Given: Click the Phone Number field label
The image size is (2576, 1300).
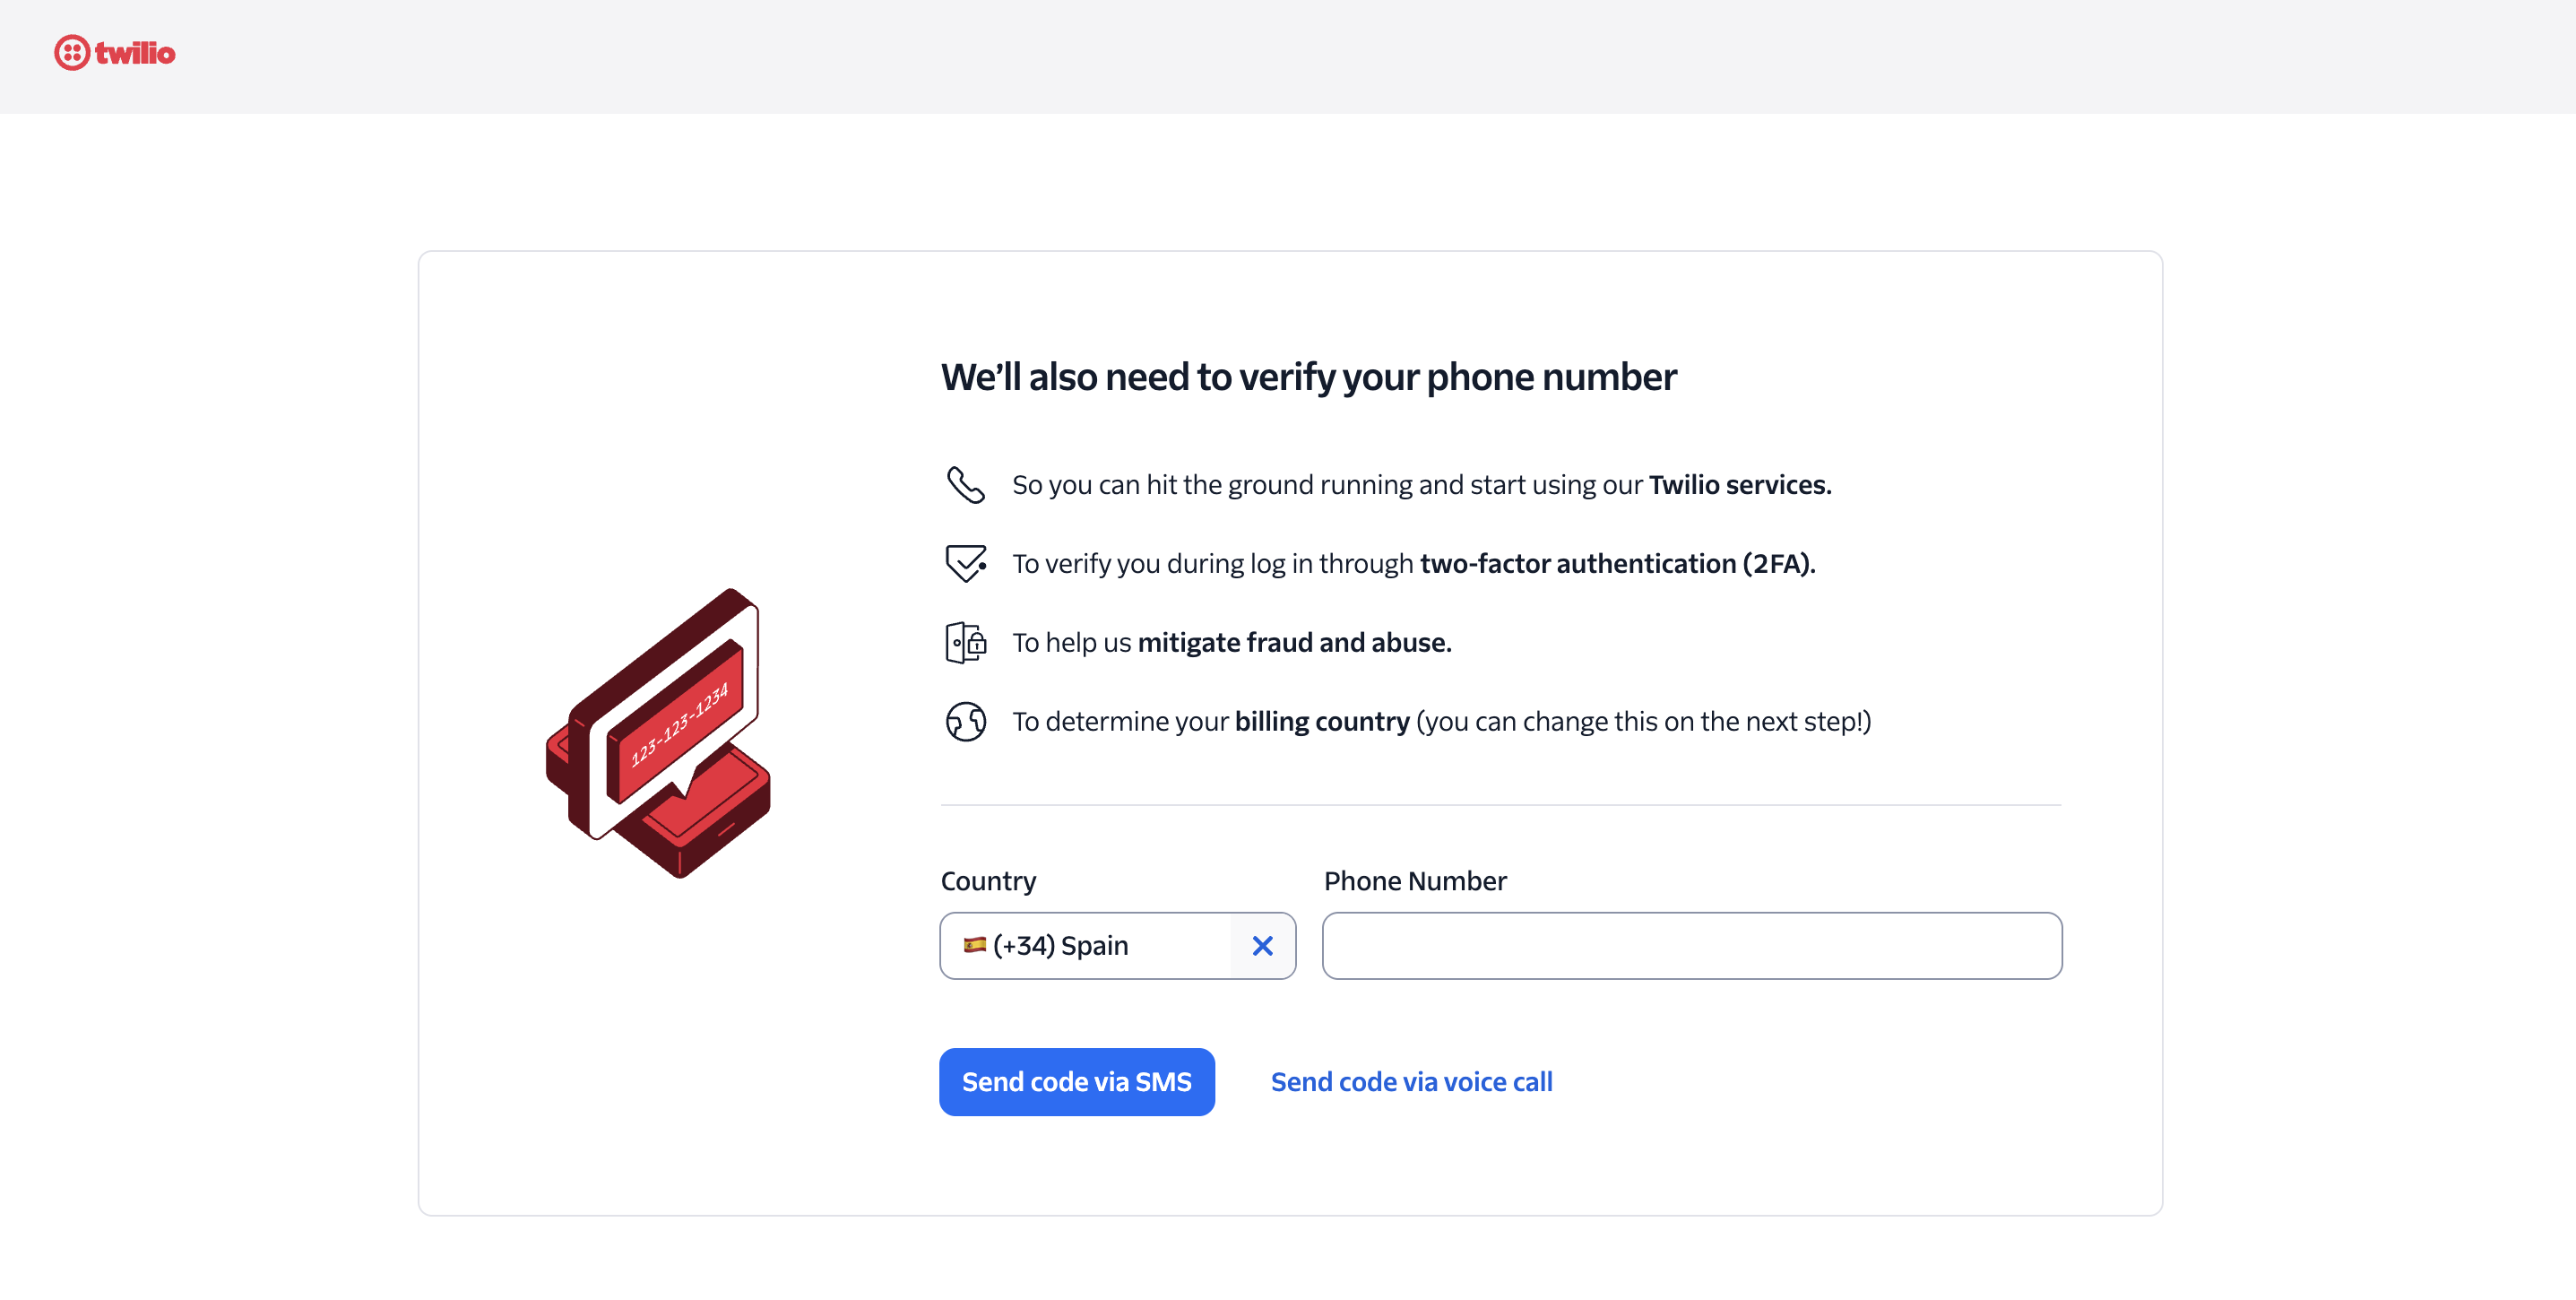Looking at the screenshot, I should [x=1414, y=881].
